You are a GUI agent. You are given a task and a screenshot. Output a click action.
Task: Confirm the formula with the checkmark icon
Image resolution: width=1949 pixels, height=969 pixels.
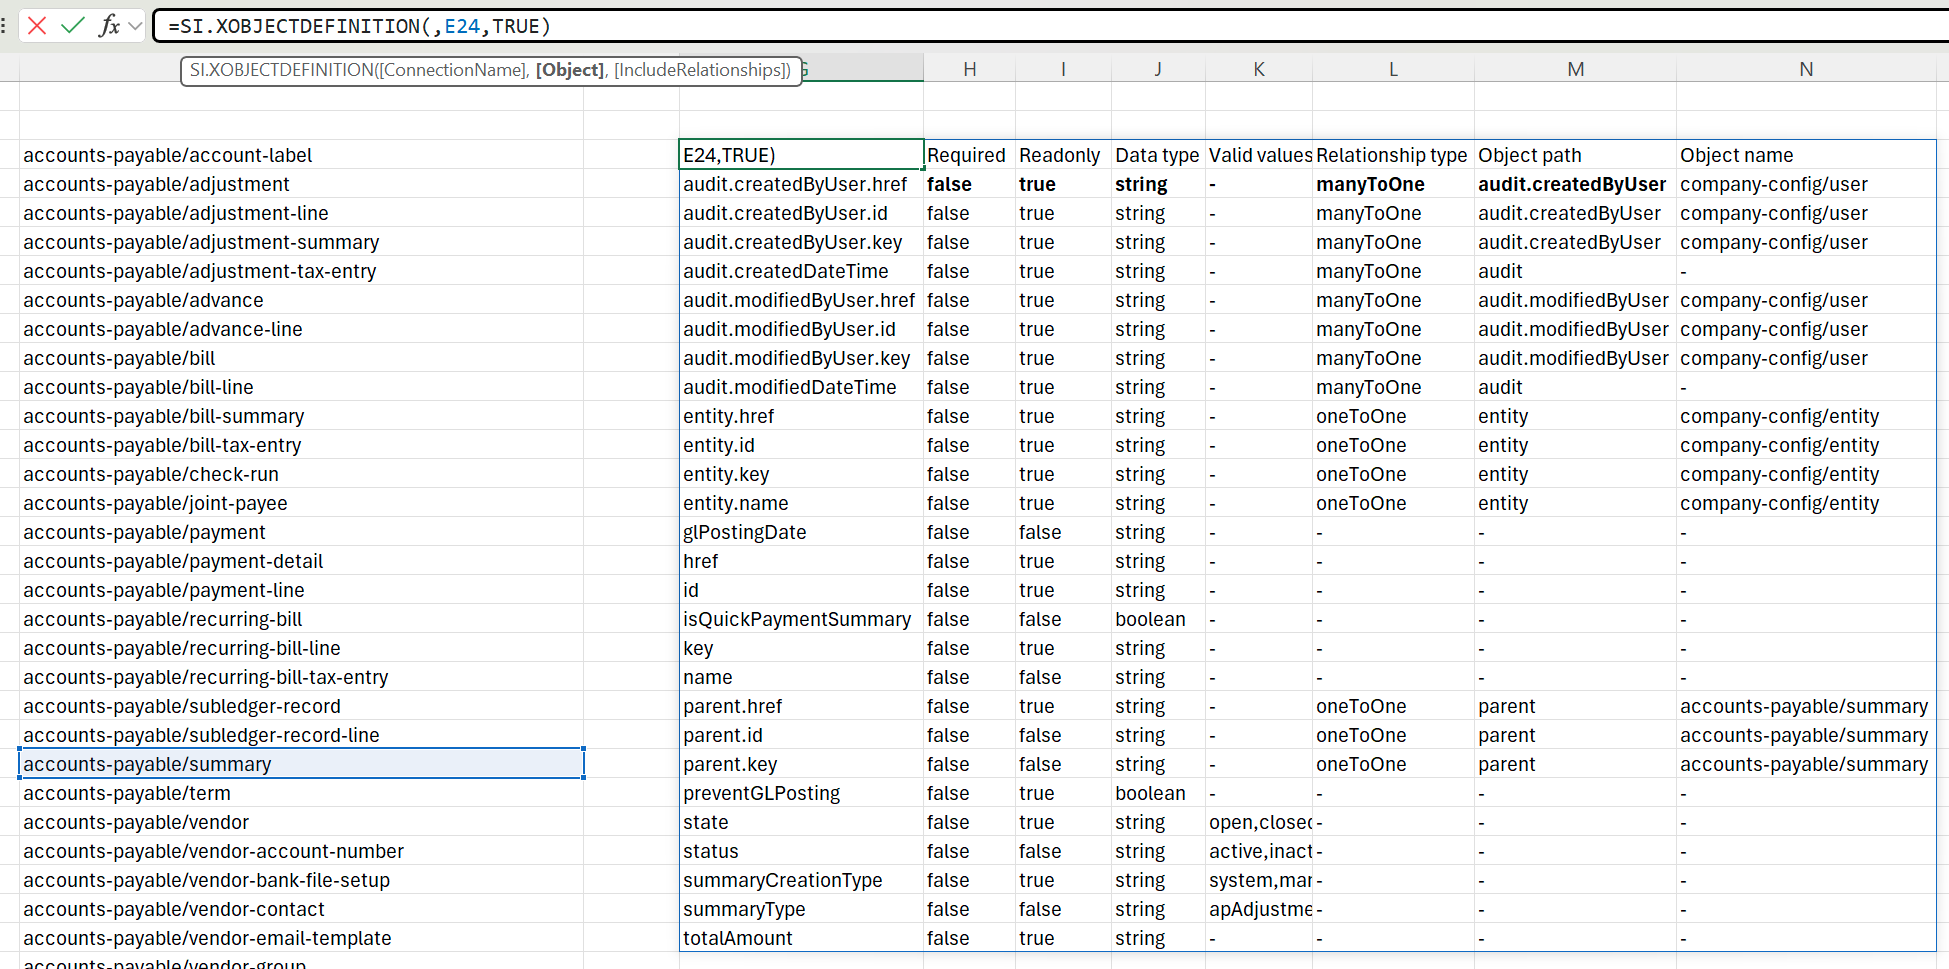click(73, 26)
